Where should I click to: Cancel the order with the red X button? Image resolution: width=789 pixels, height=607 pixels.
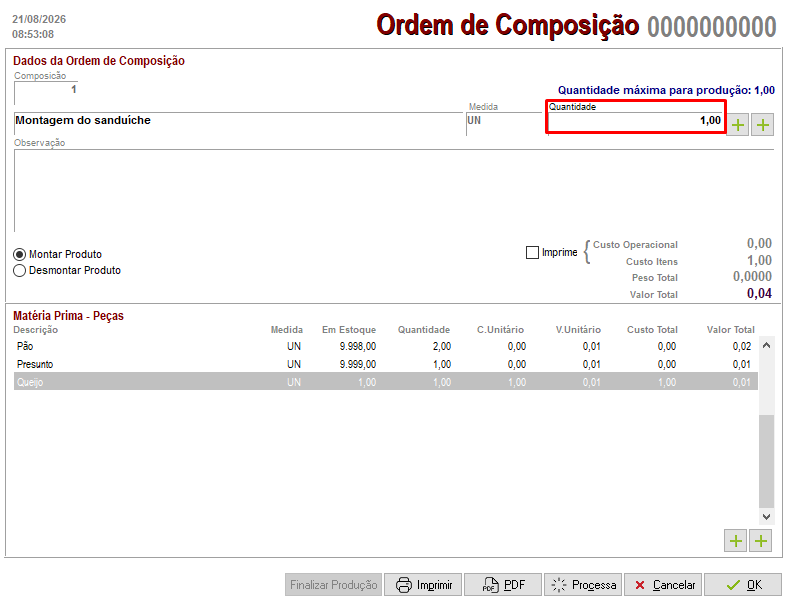pos(663,585)
